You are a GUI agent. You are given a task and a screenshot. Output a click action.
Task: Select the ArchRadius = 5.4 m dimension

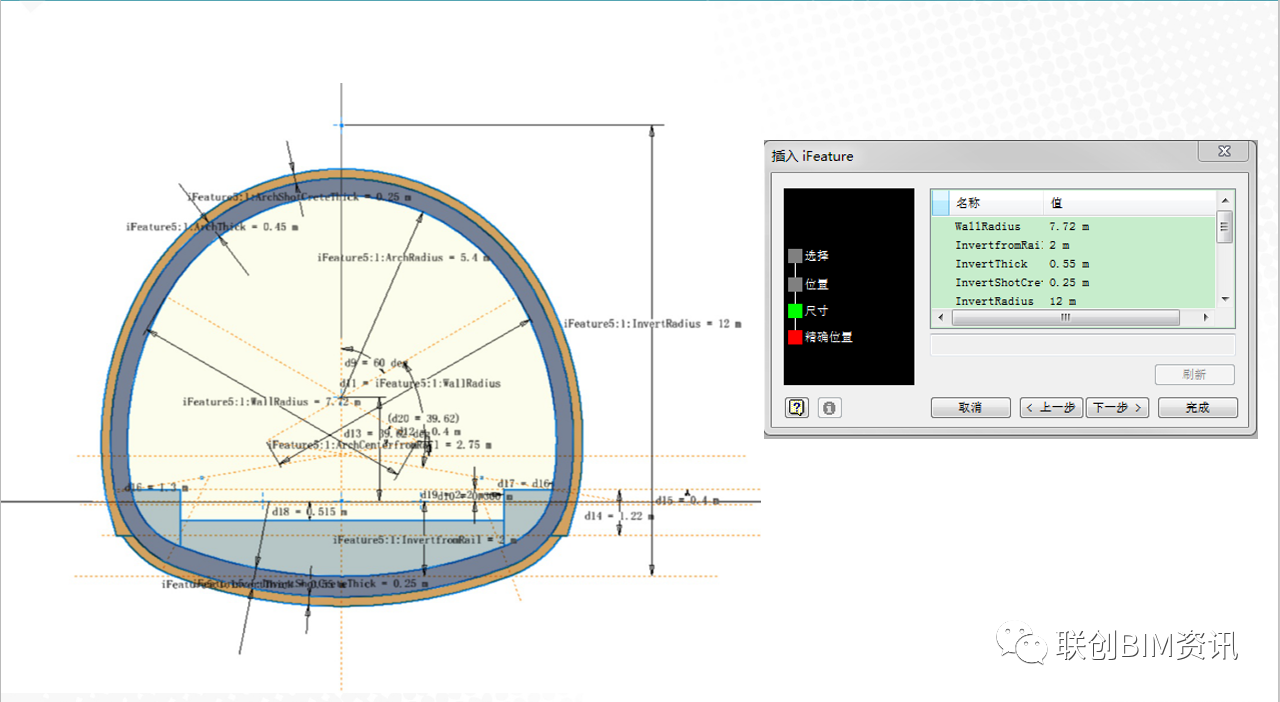click(x=404, y=257)
